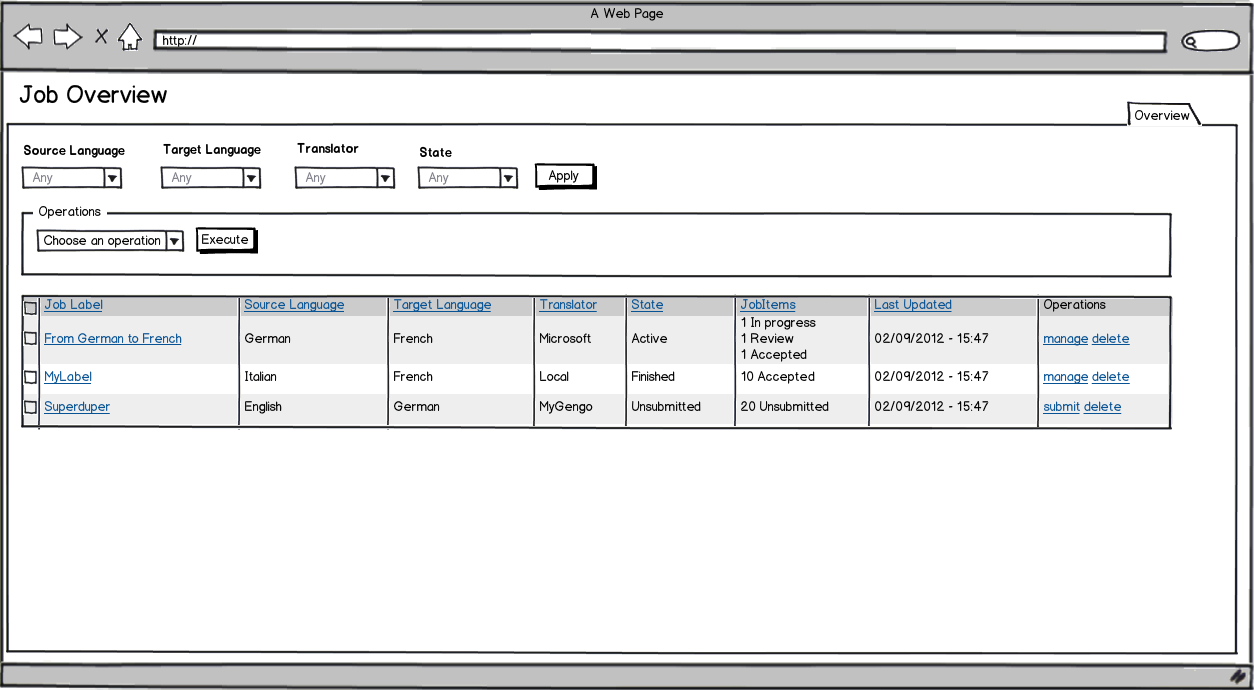Check the select-all checkbox in table header

(30, 307)
